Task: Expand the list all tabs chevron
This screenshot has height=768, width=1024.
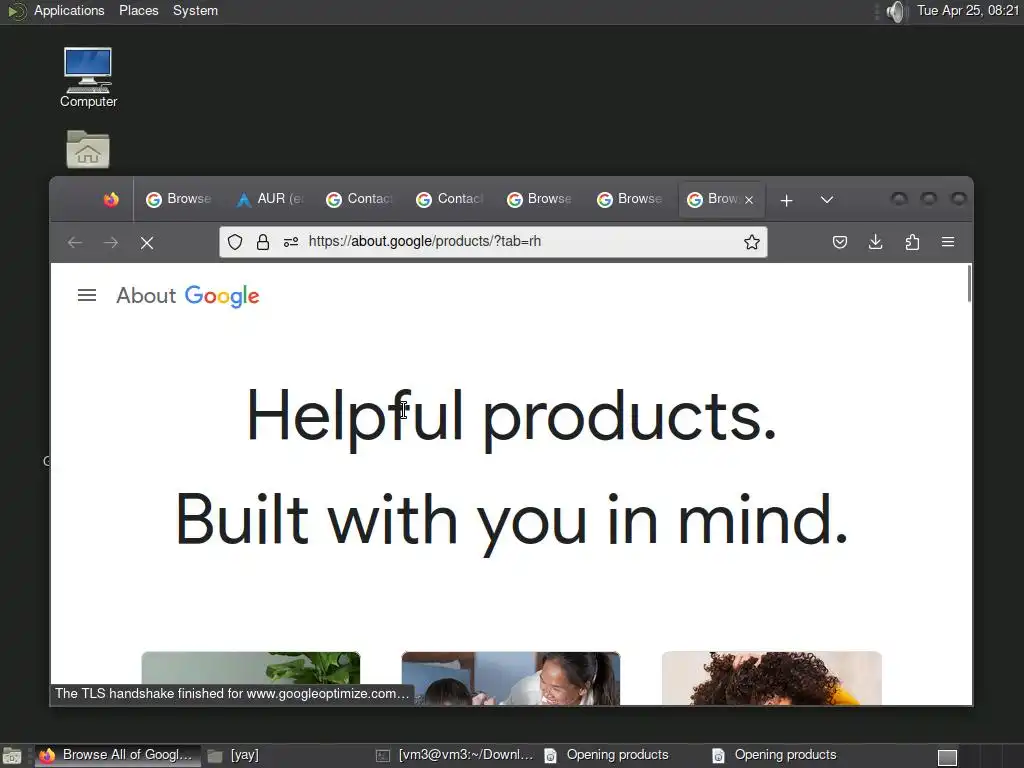Action: [827, 200]
